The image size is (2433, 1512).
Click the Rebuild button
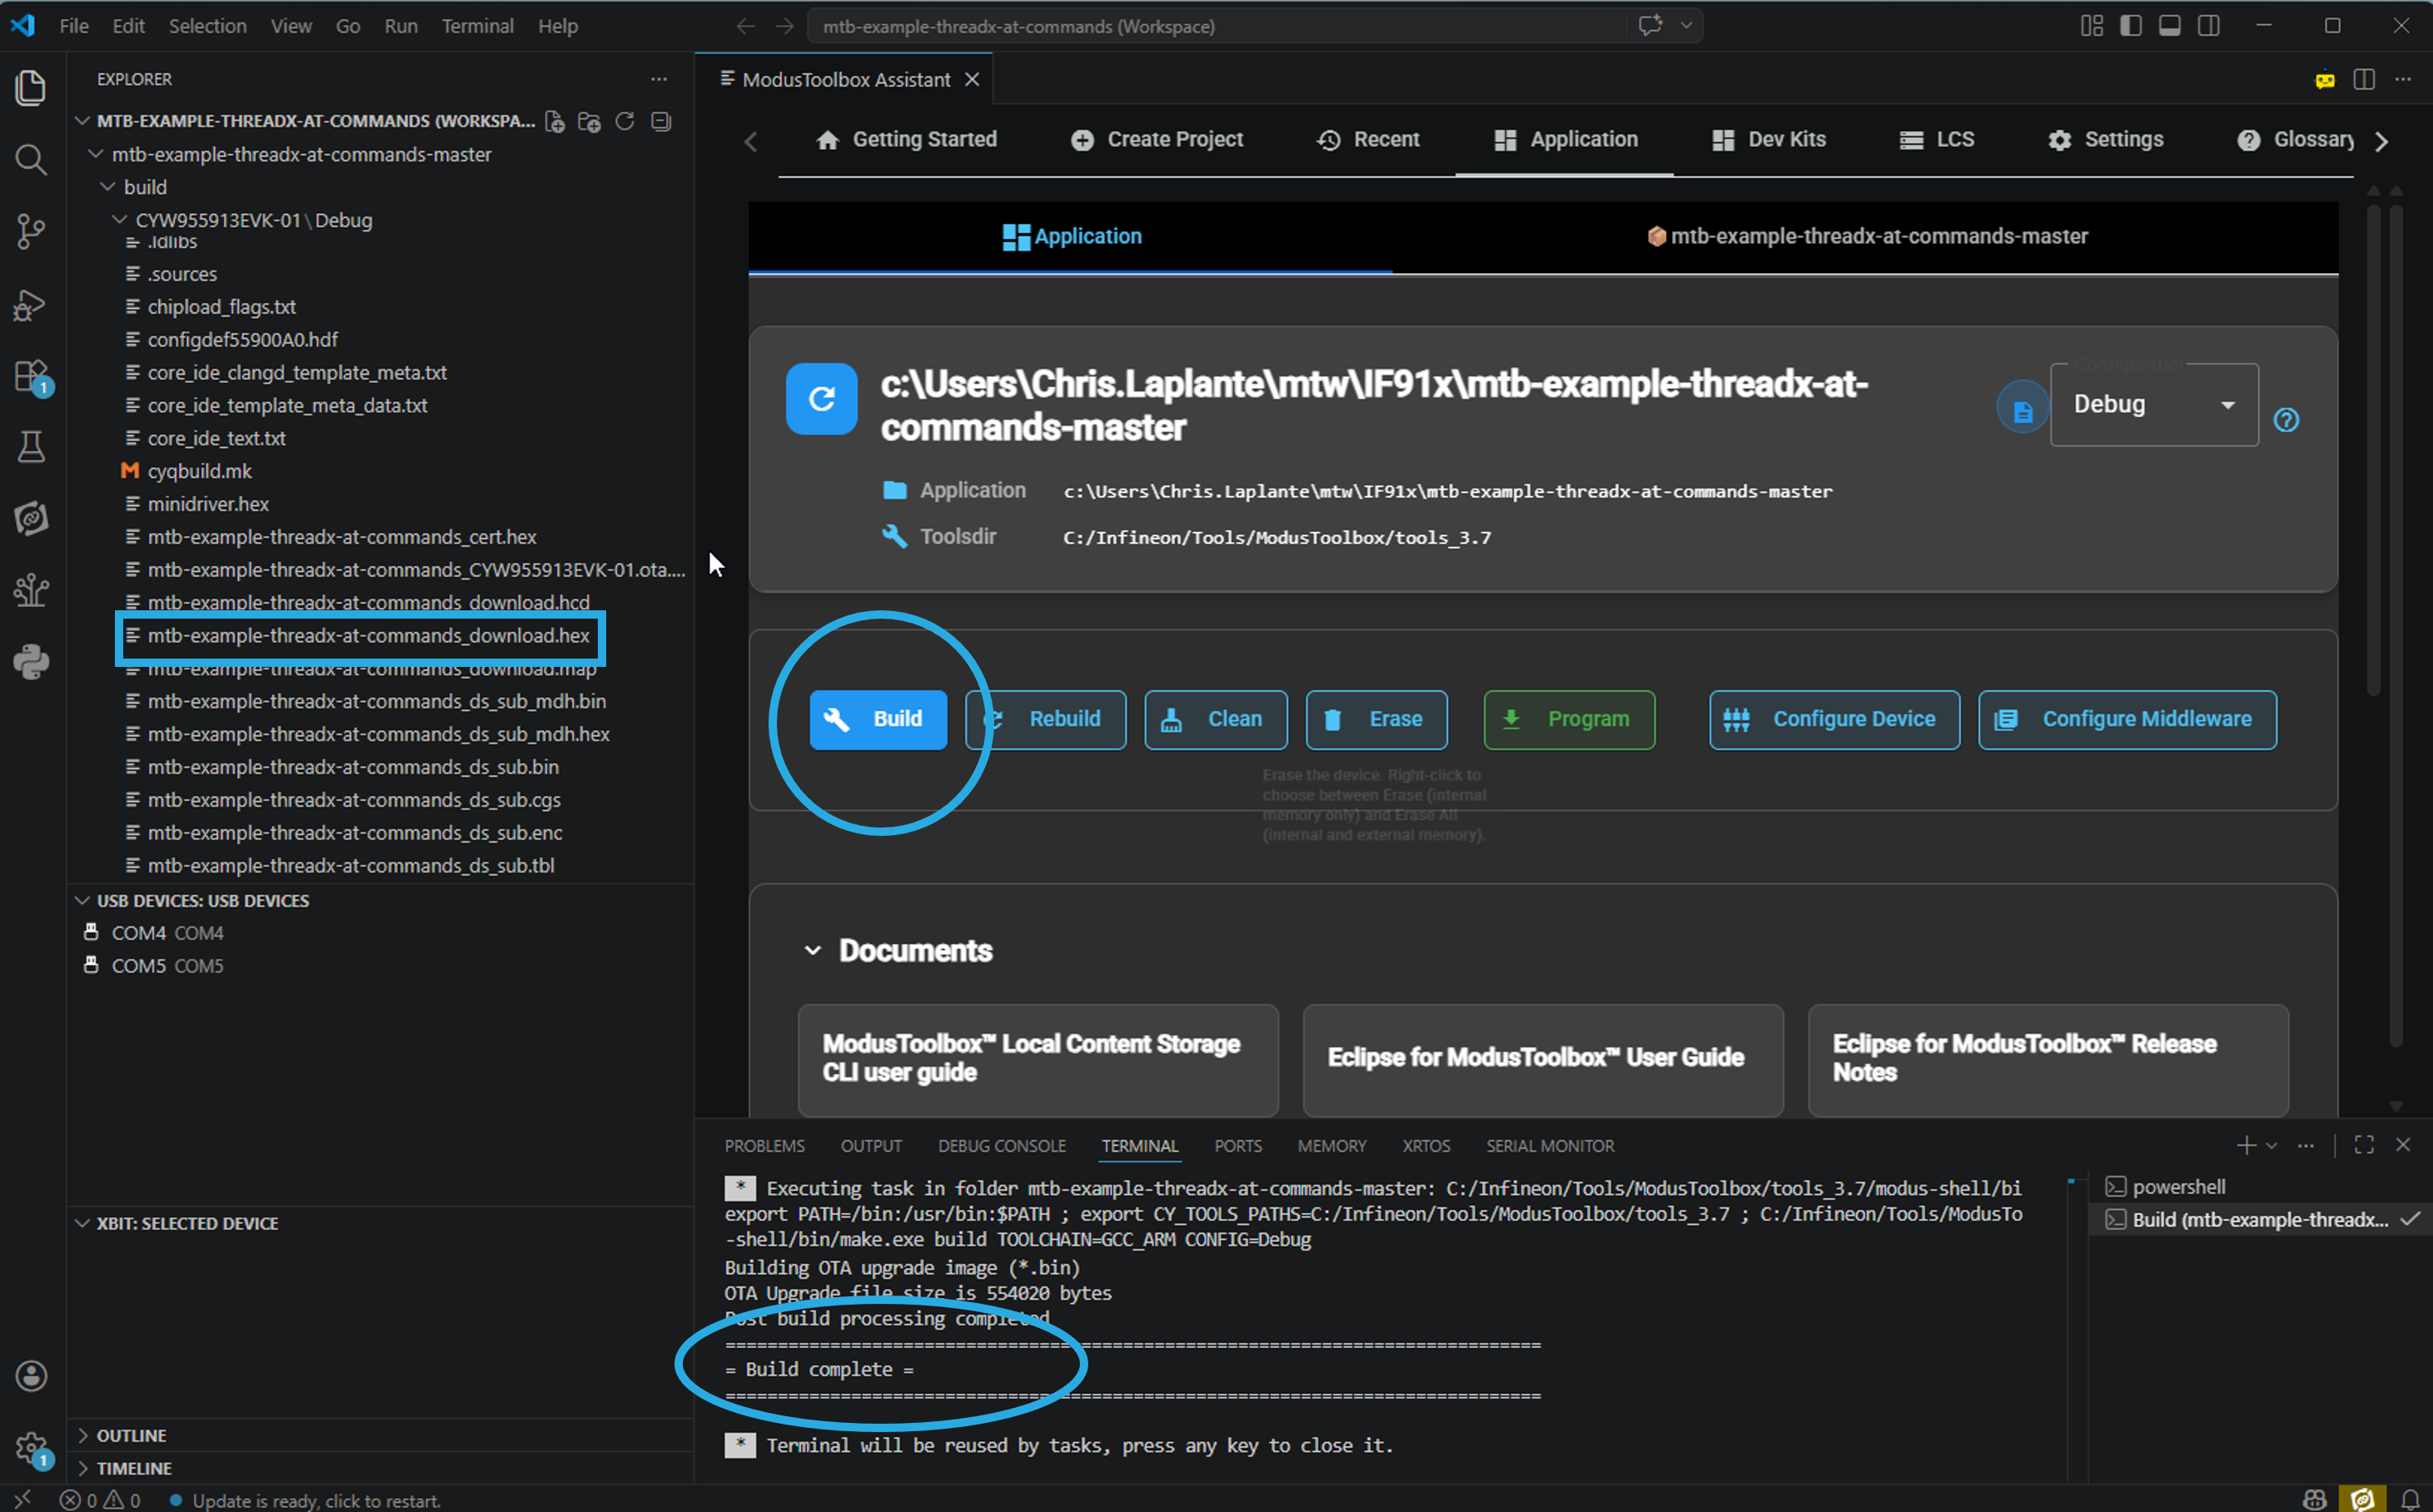point(1046,720)
